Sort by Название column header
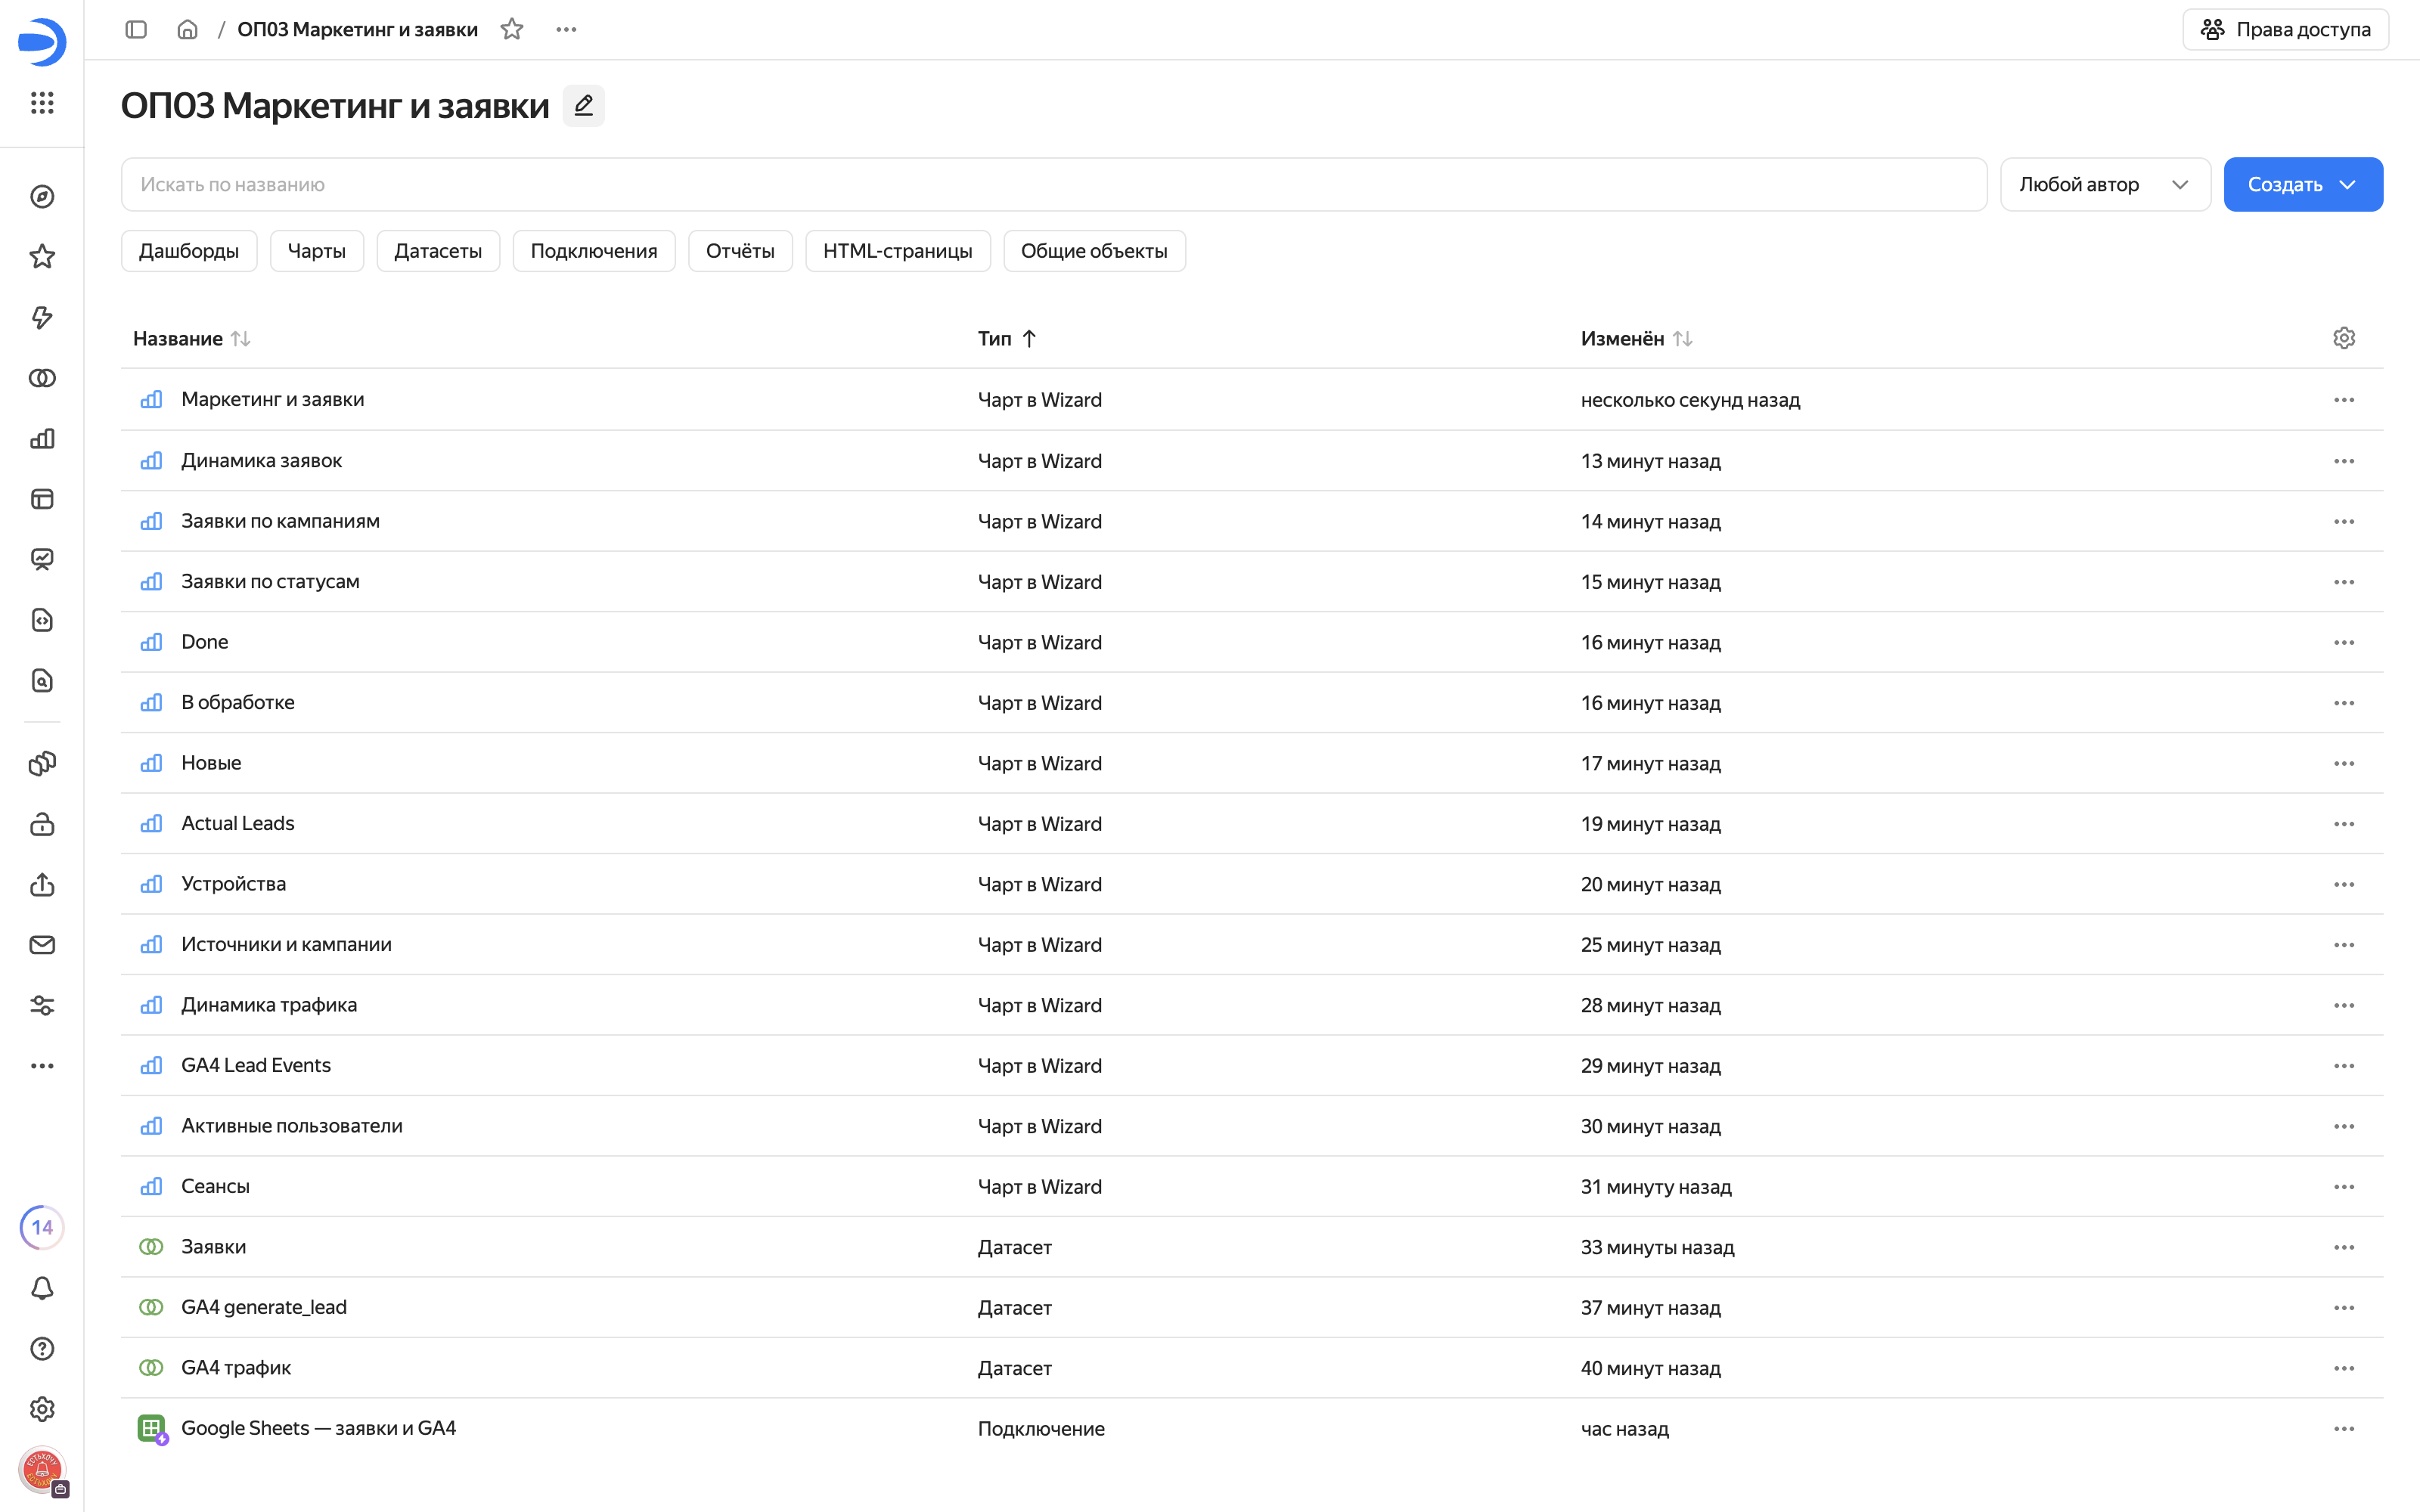 (191, 338)
